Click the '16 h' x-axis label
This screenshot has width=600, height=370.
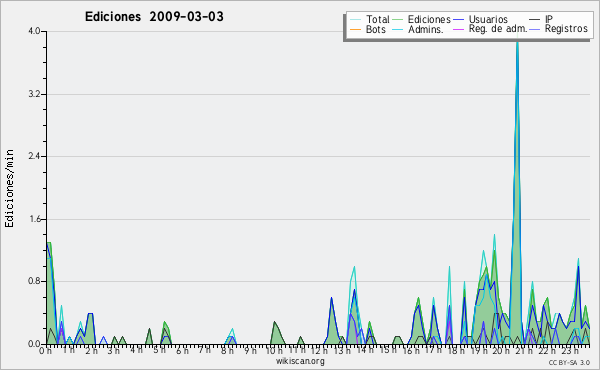point(411,351)
